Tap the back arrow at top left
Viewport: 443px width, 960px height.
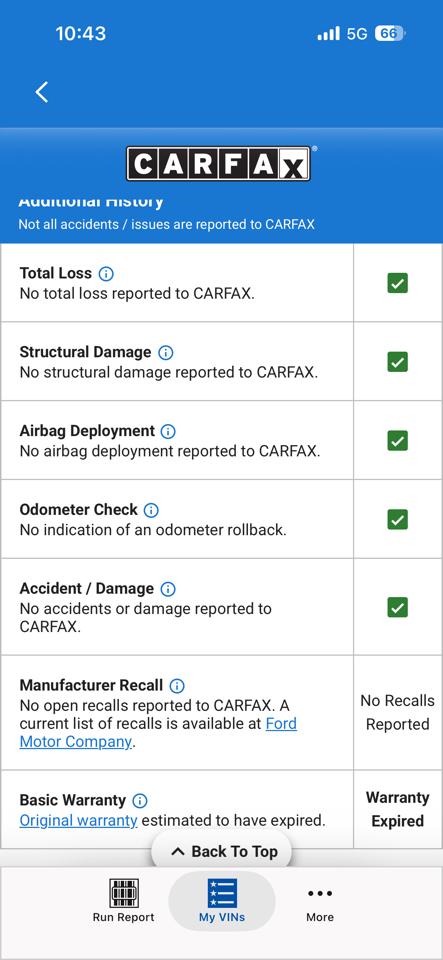(x=42, y=92)
